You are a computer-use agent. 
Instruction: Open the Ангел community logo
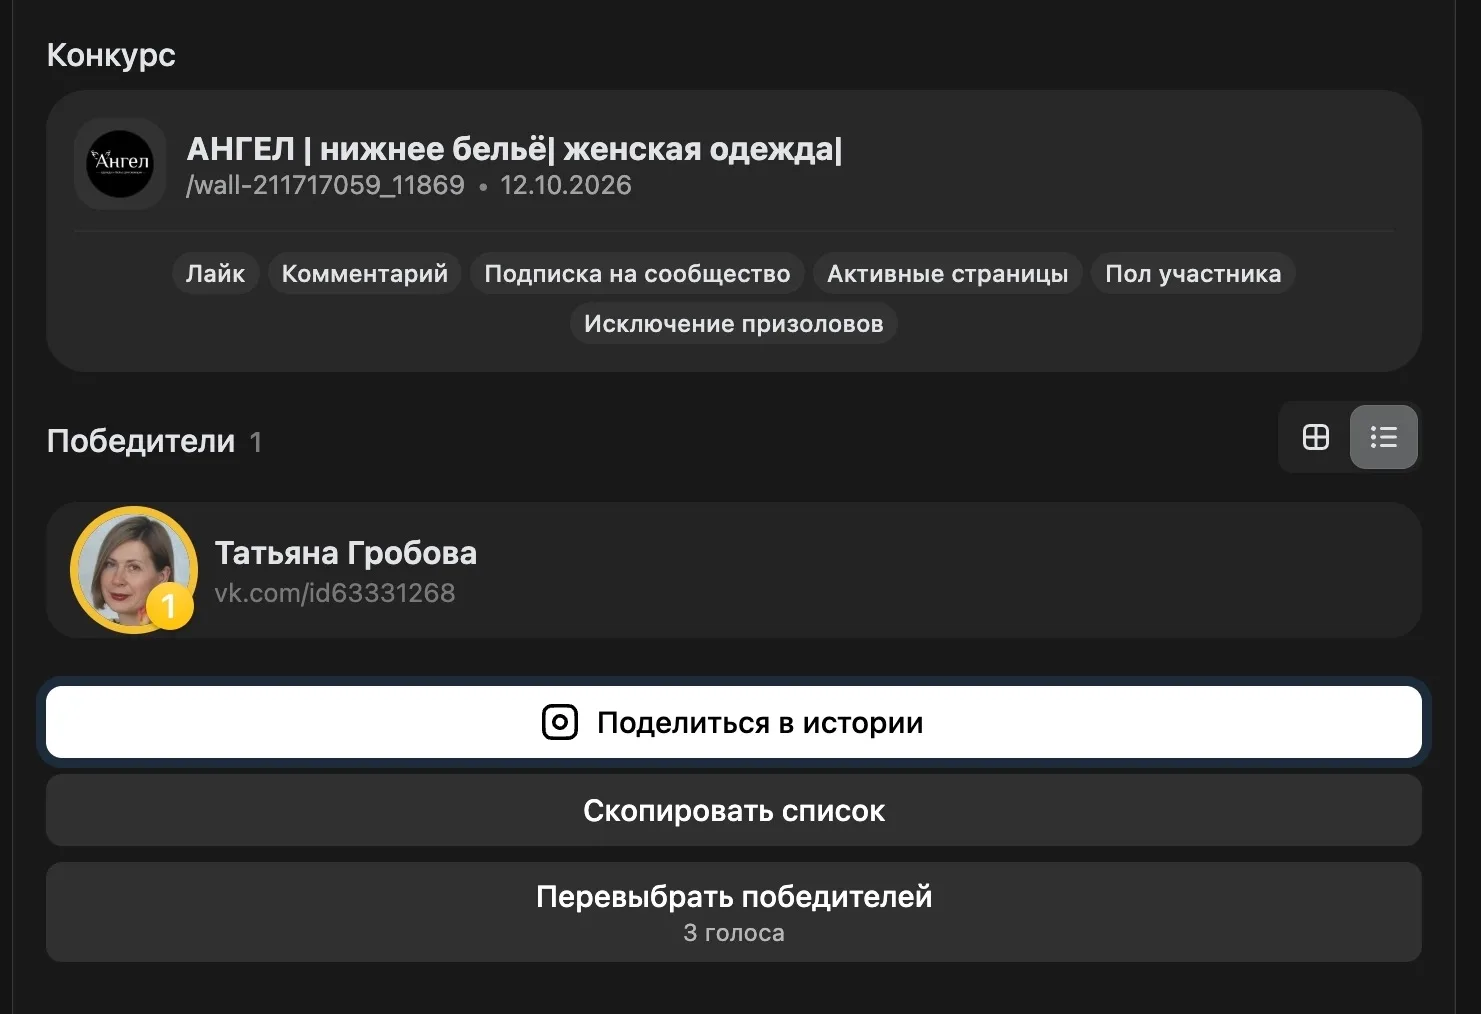coord(120,164)
